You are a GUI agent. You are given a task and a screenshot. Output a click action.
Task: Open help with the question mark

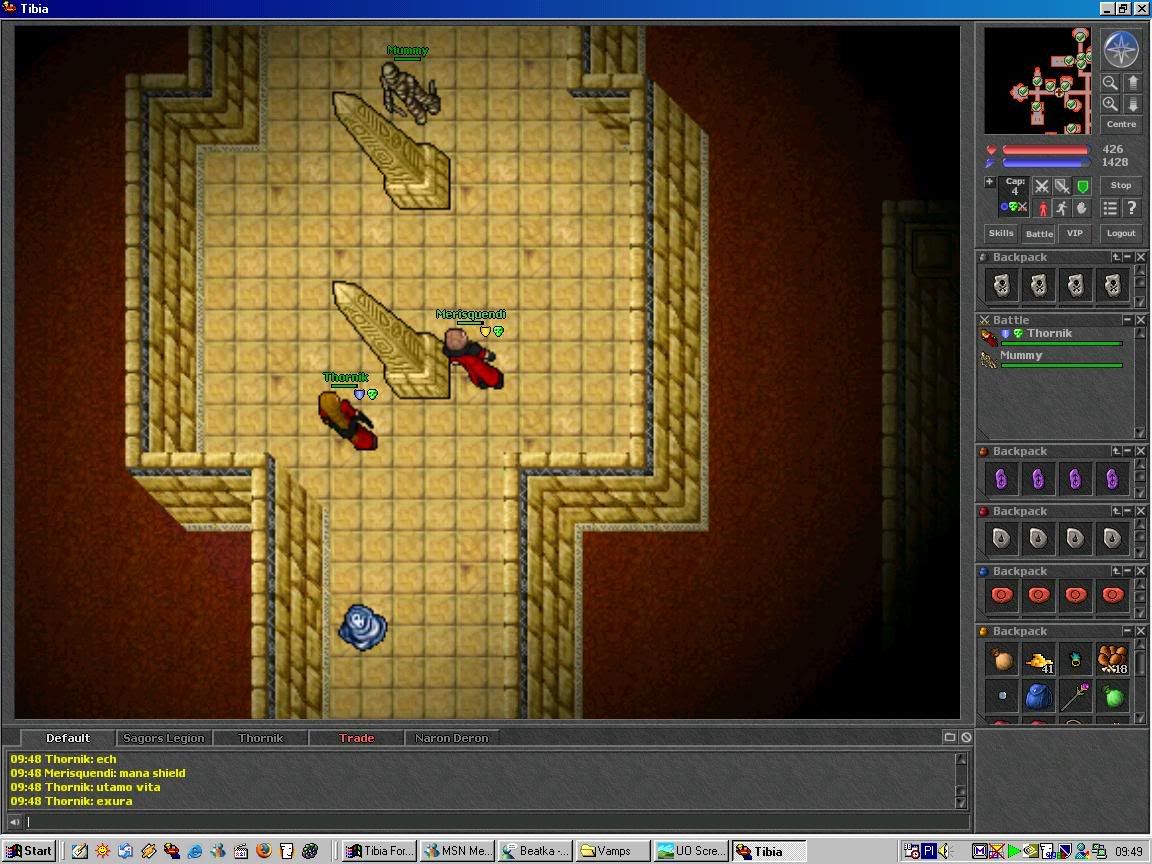point(1132,209)
